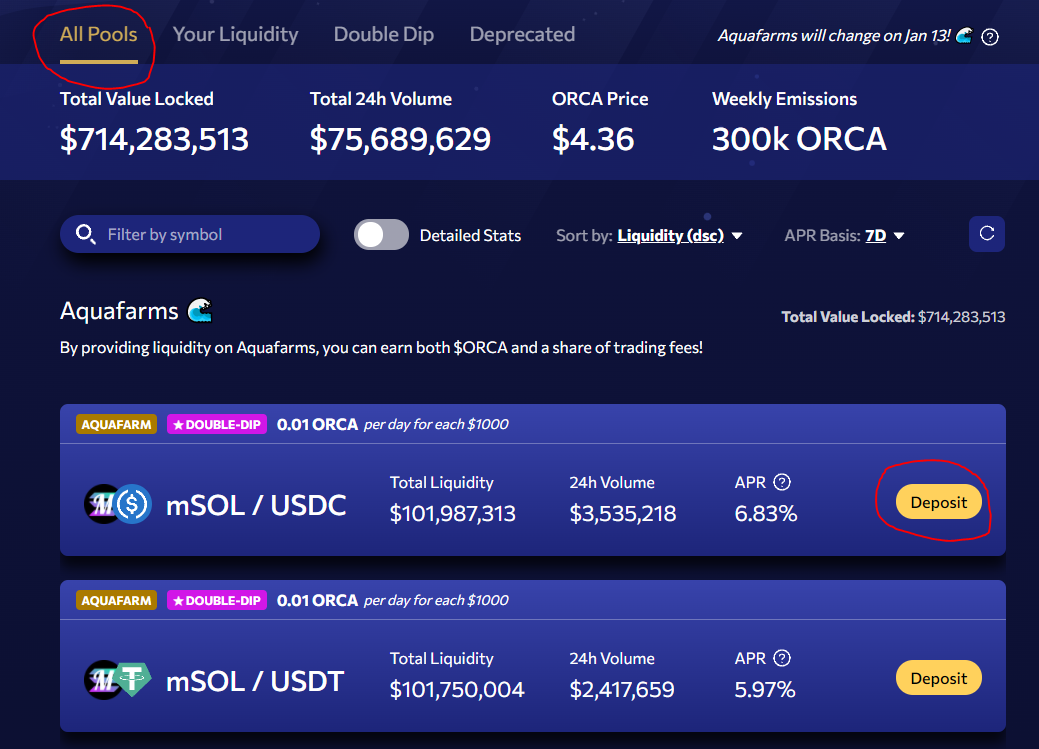Click the APR help icon for mSOL / USDC
The image size is (1039, 749).
[782, 482]
